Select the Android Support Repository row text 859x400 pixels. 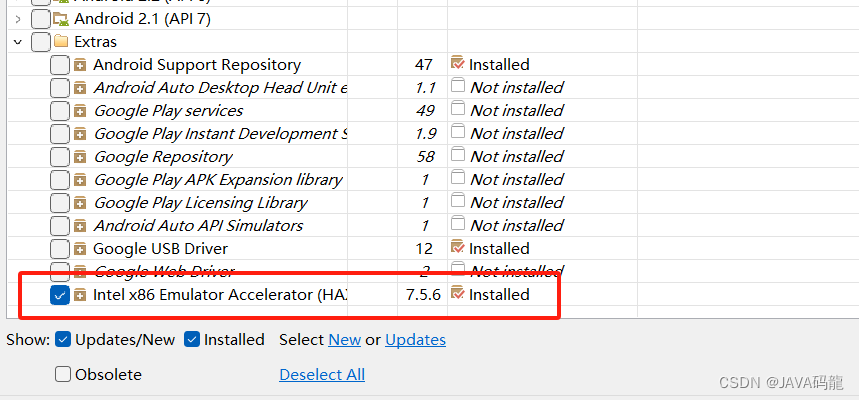[x=197, y=65]
